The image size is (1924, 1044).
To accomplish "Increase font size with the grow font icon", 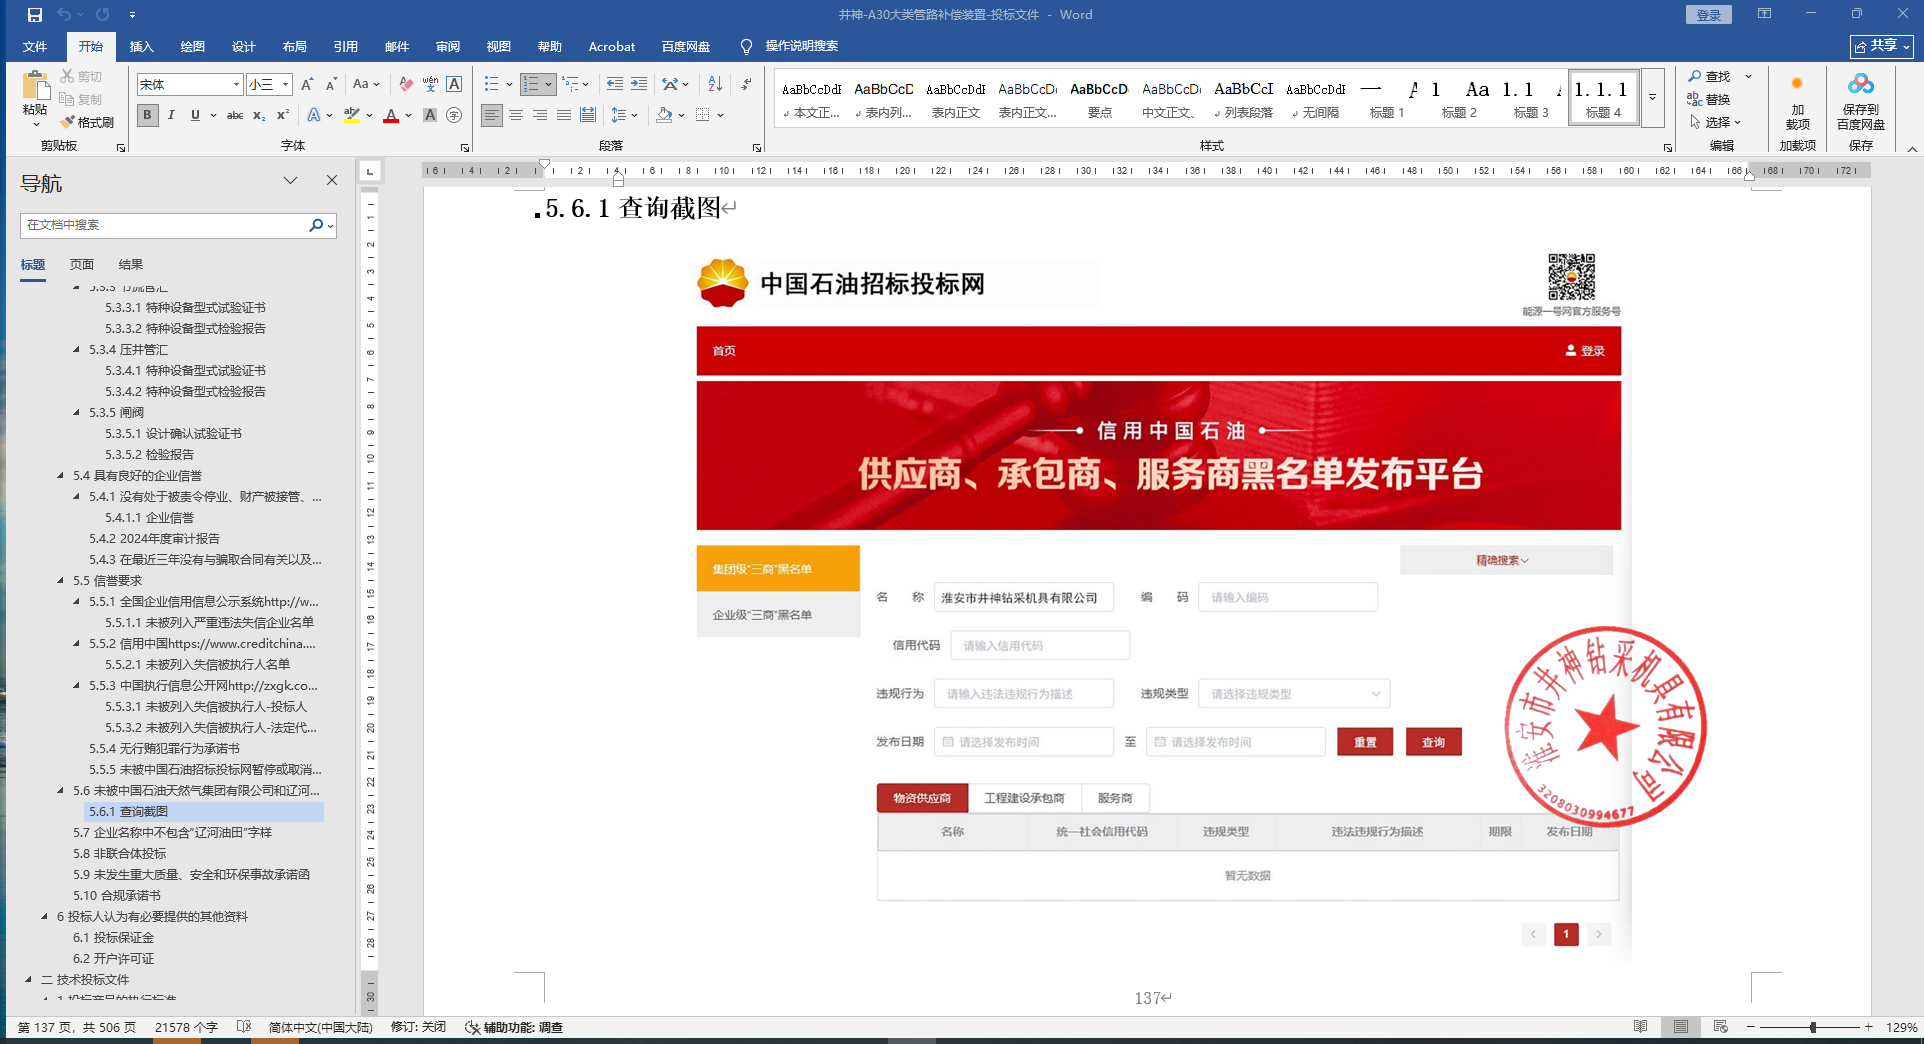I will pos(307,84).
